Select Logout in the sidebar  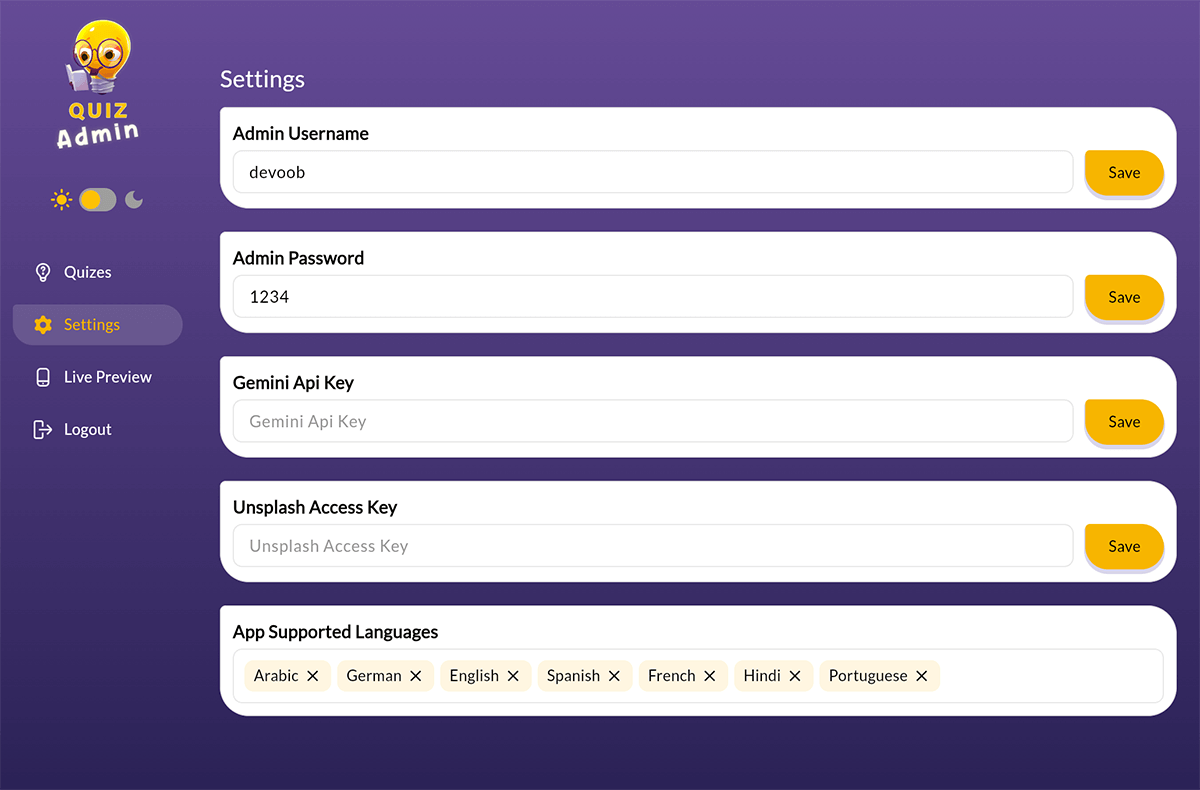tap(88, 430)
